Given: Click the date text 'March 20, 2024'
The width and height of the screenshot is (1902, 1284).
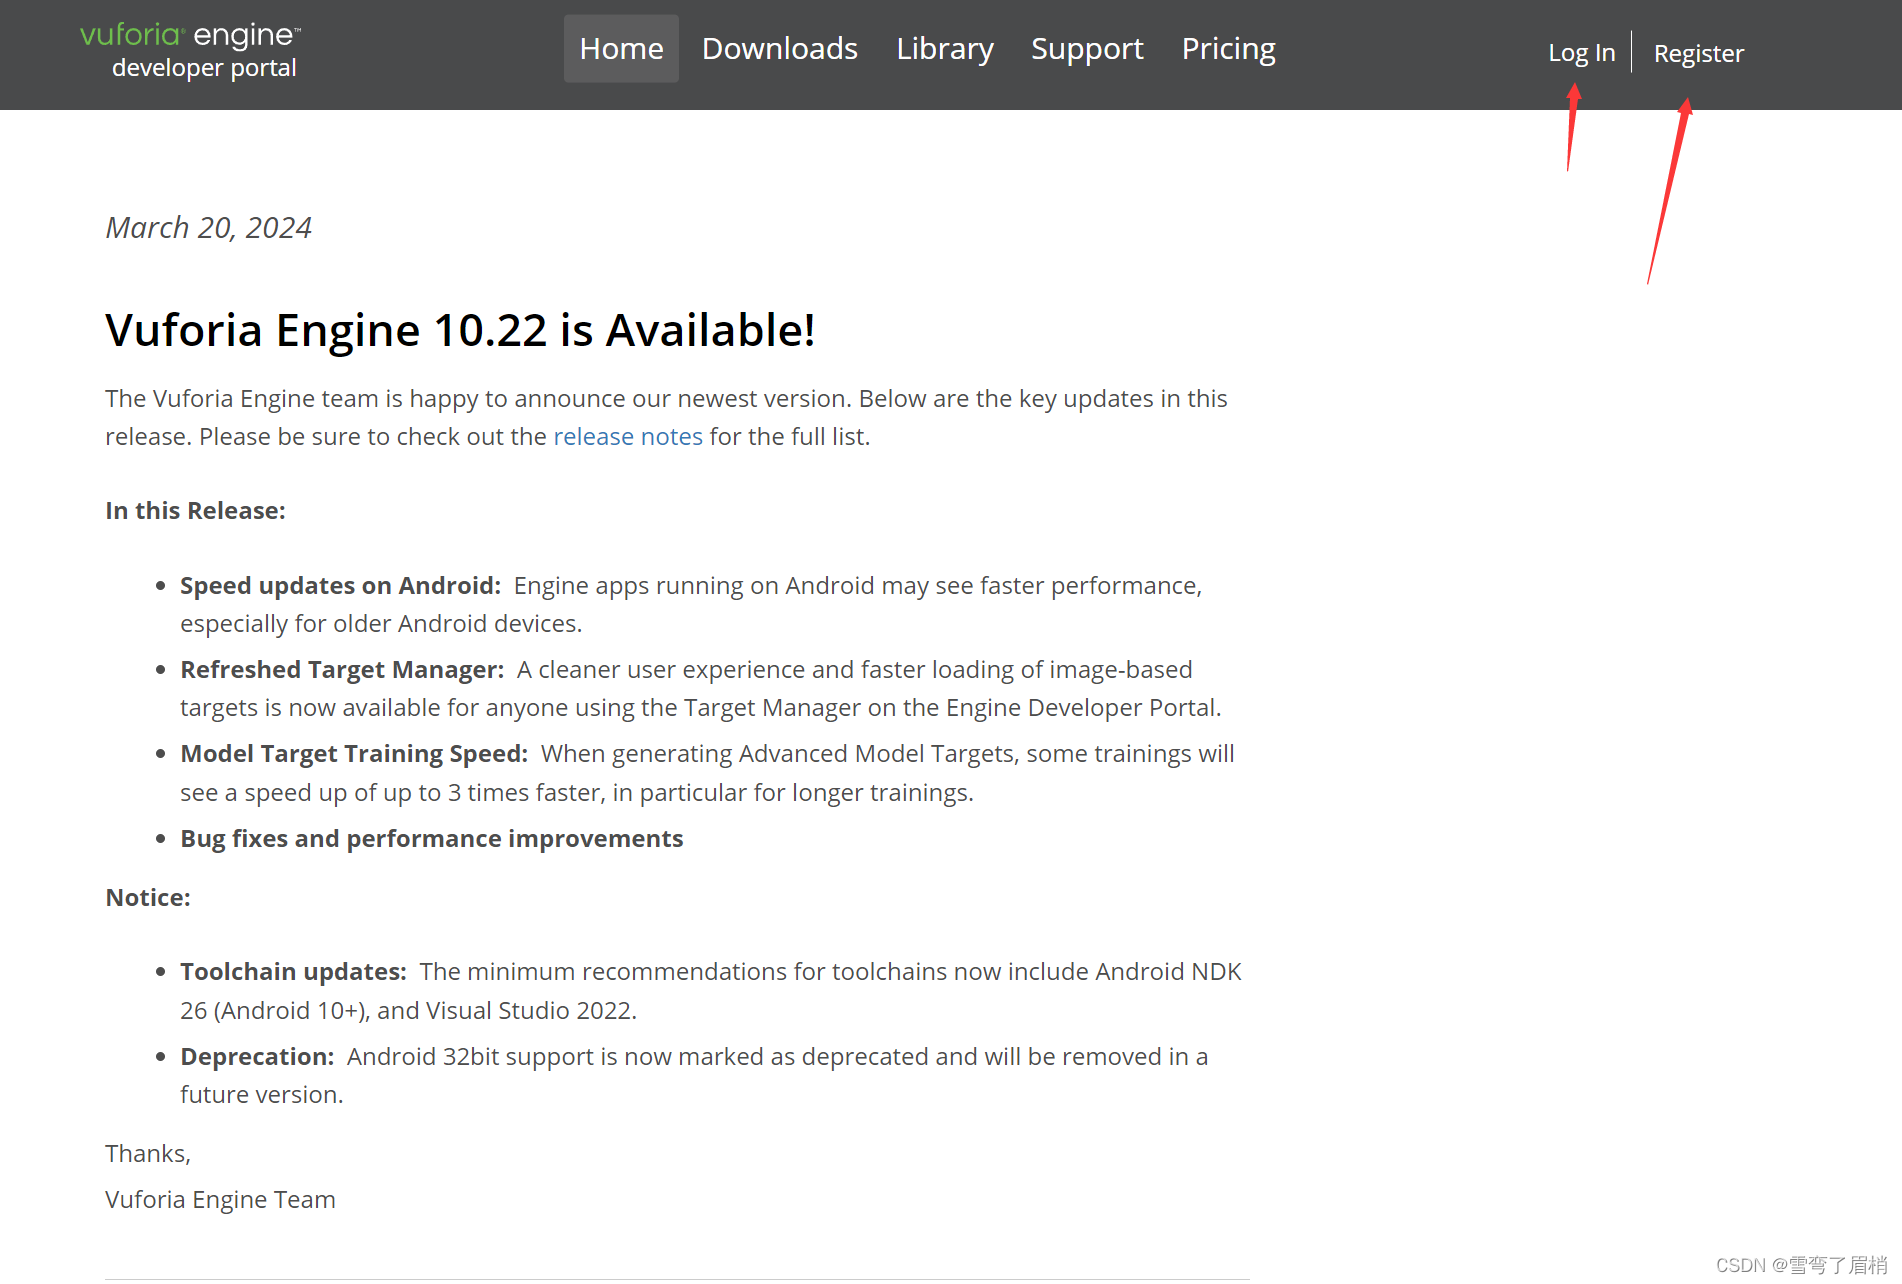Looking at the screenshot, I should click(208, 228).
